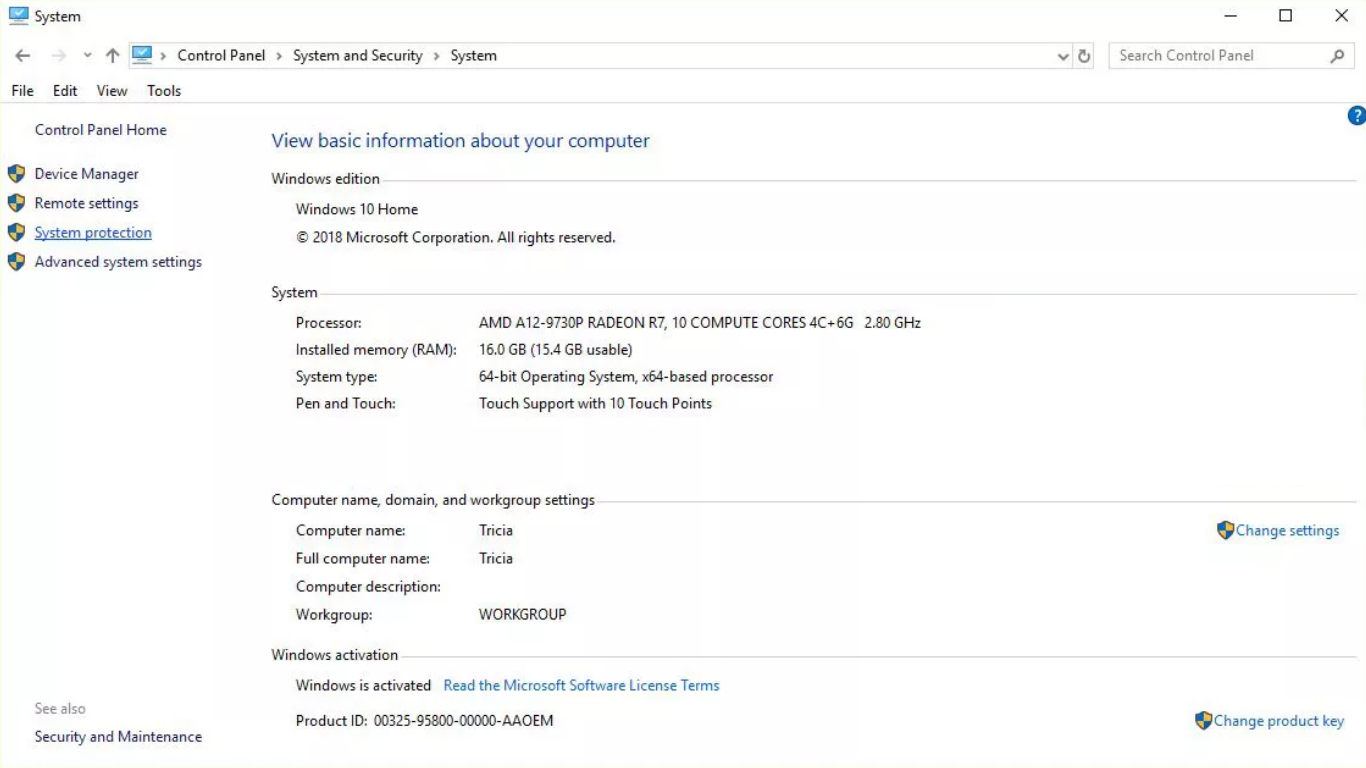Expand the chevron after System and Security
This screenshot has width=1366, height=768.
point(437,56)
